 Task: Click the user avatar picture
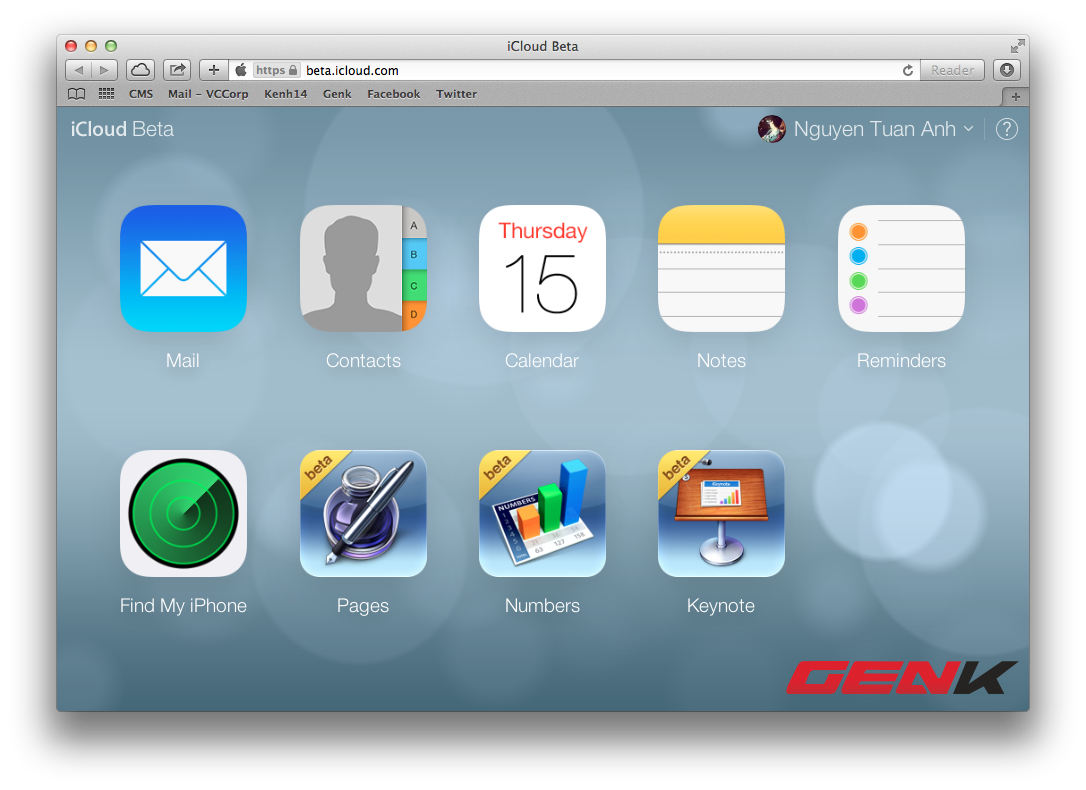772,129
